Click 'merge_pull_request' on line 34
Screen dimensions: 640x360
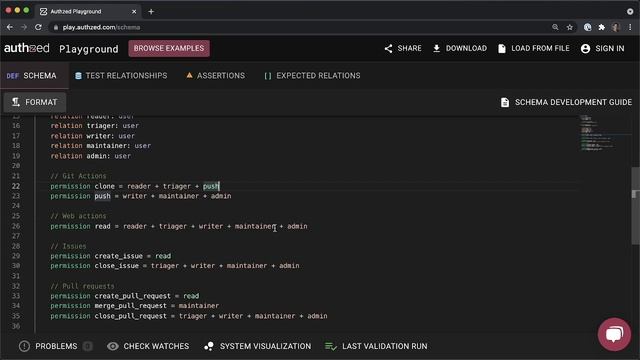pyautogui.click(x=131, y=306)
